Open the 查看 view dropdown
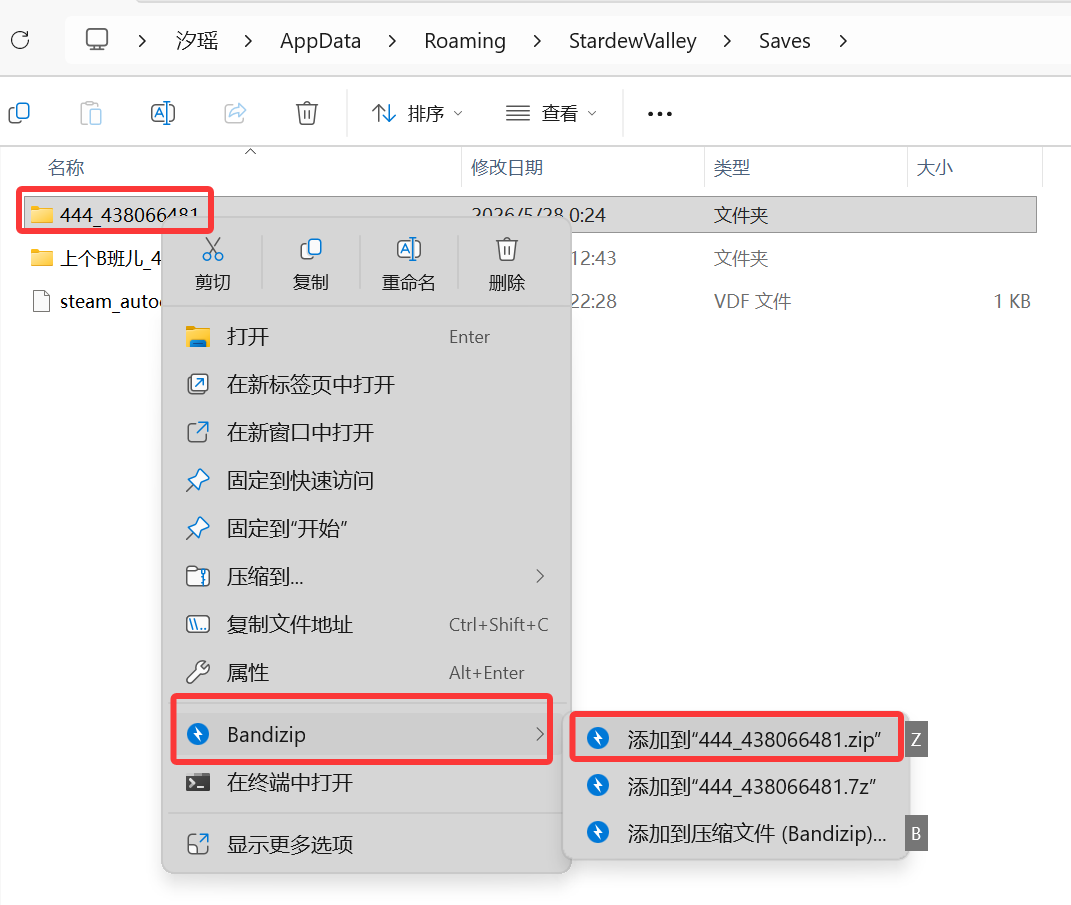Screen dimensions: 1071x905 pyautogui.click(x=551, y=113)
